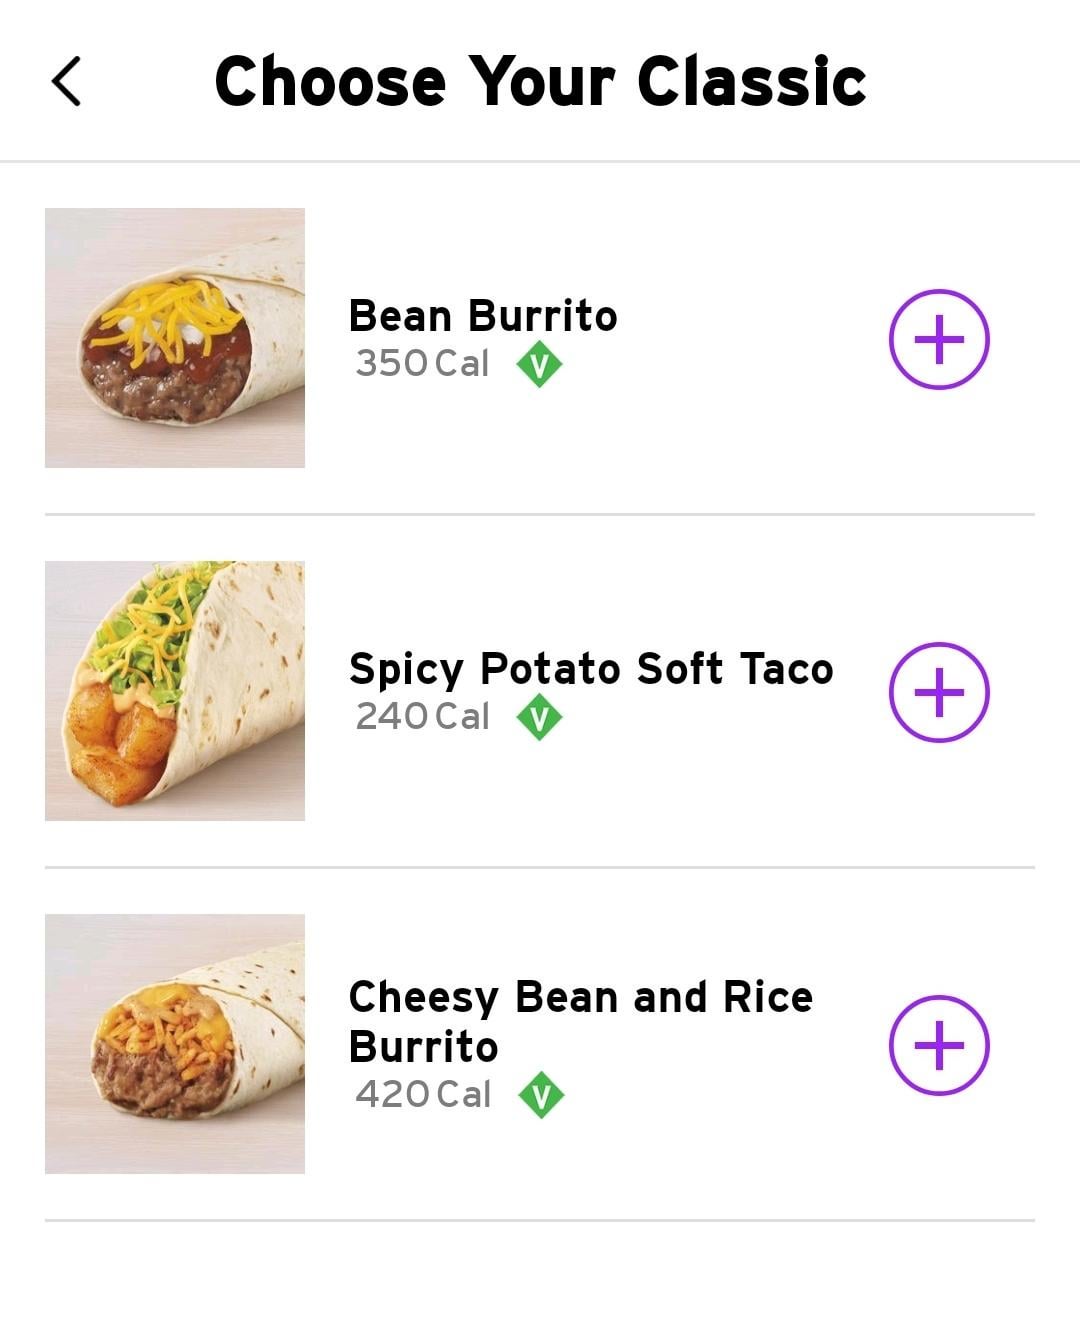The height and width of the screenshot is (1332, 1080).
Task: Open the Bean Burrito photo
Action: [x=175, y=338]
